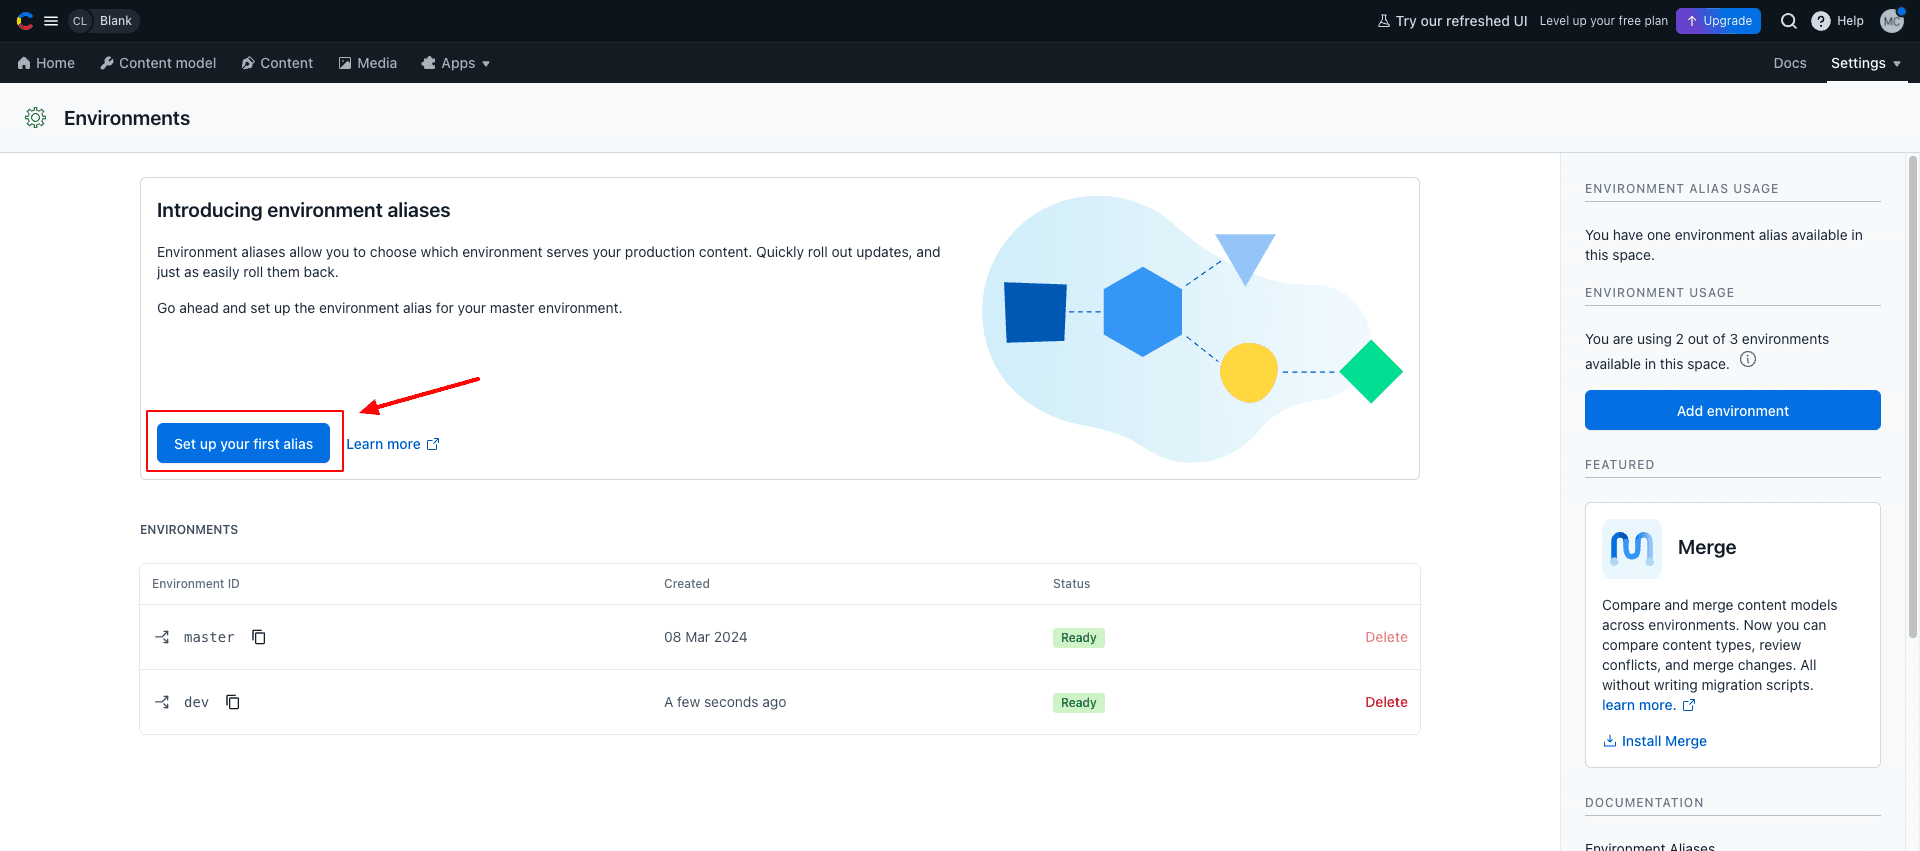Screen dimensions: 1920x851
Task: Open the Media tab
Action: pos(367,63)
